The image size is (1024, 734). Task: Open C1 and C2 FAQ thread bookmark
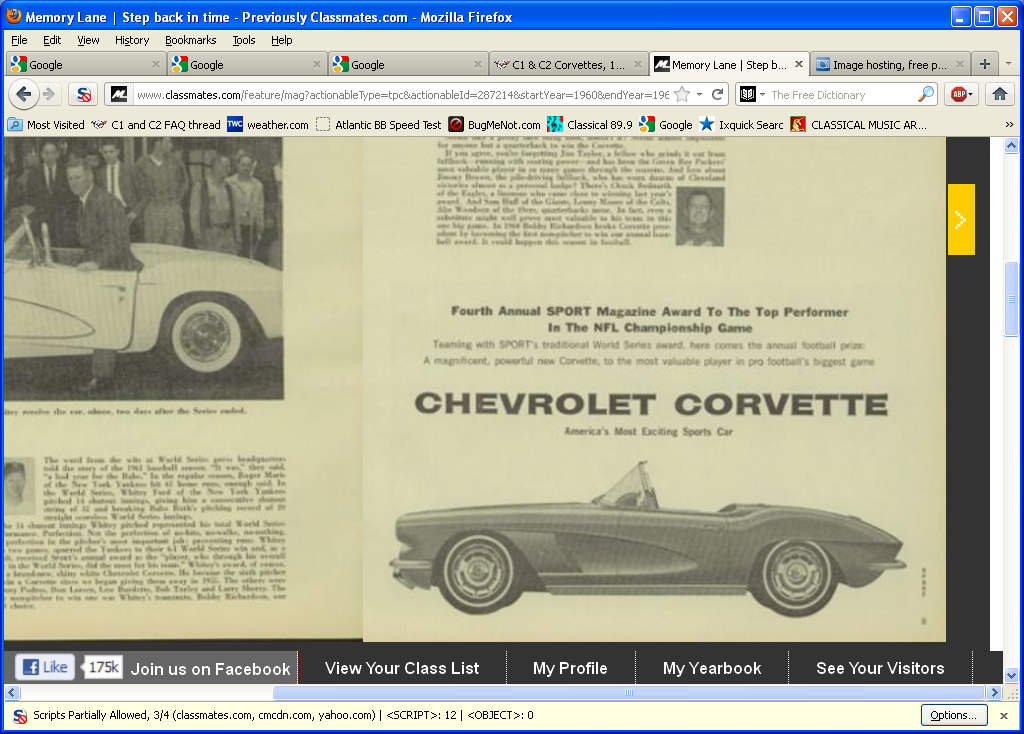[x=157, y=125]
